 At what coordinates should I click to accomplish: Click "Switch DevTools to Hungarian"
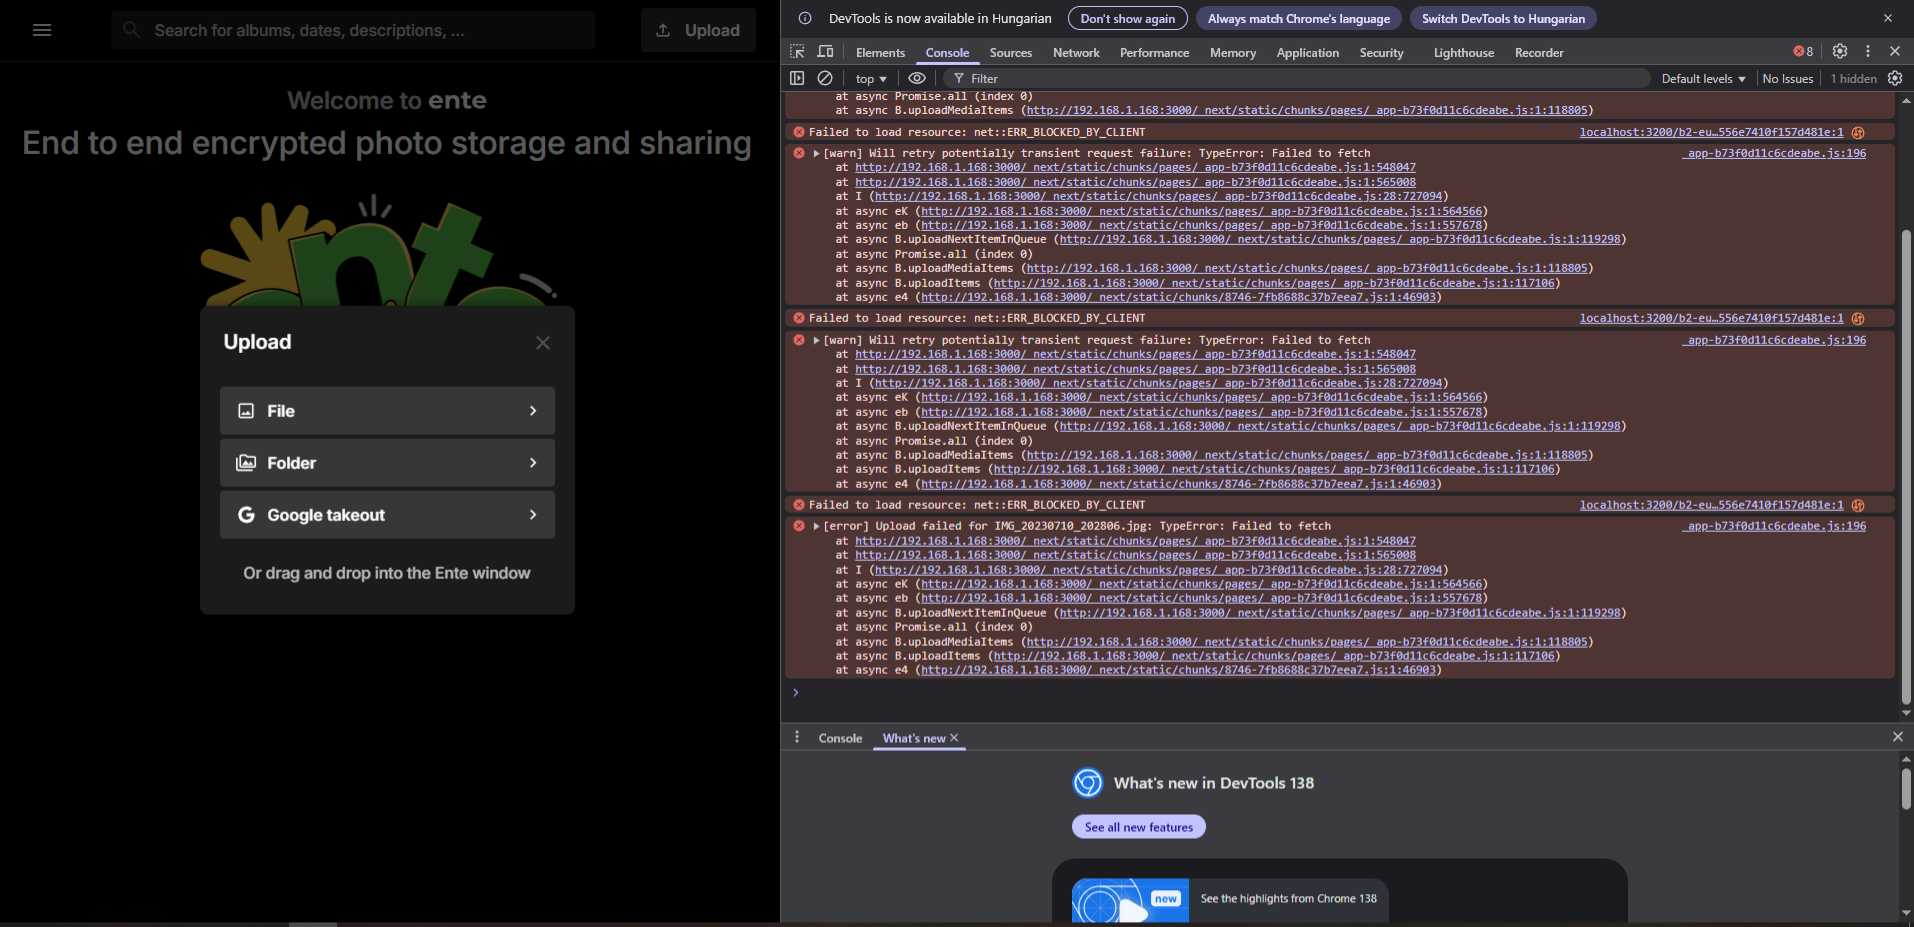coord(1503,18)
